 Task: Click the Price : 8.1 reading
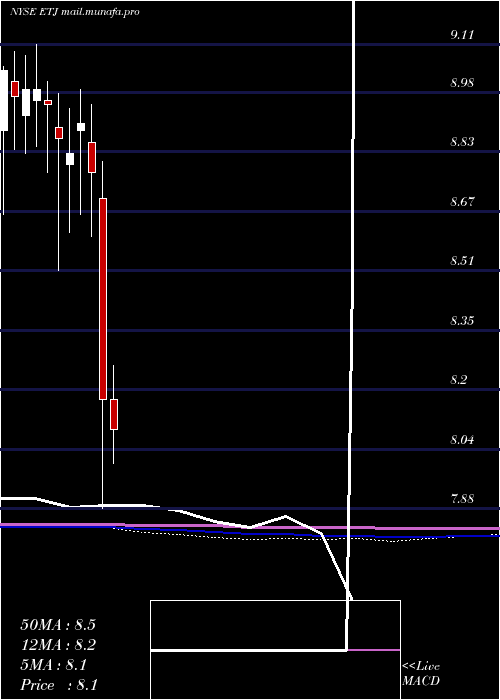pyautogui.click(x=59, y=685)
